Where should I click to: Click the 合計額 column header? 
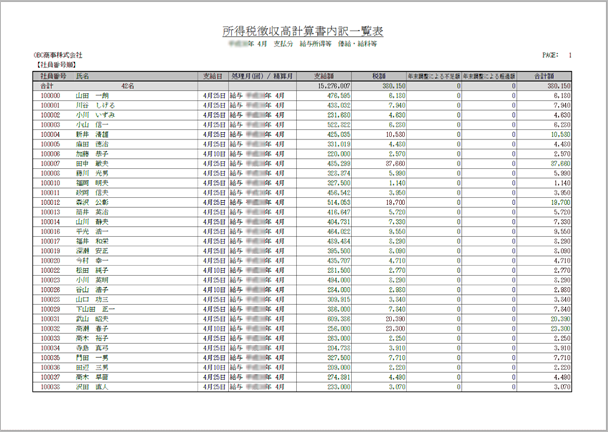click(544, 76)
